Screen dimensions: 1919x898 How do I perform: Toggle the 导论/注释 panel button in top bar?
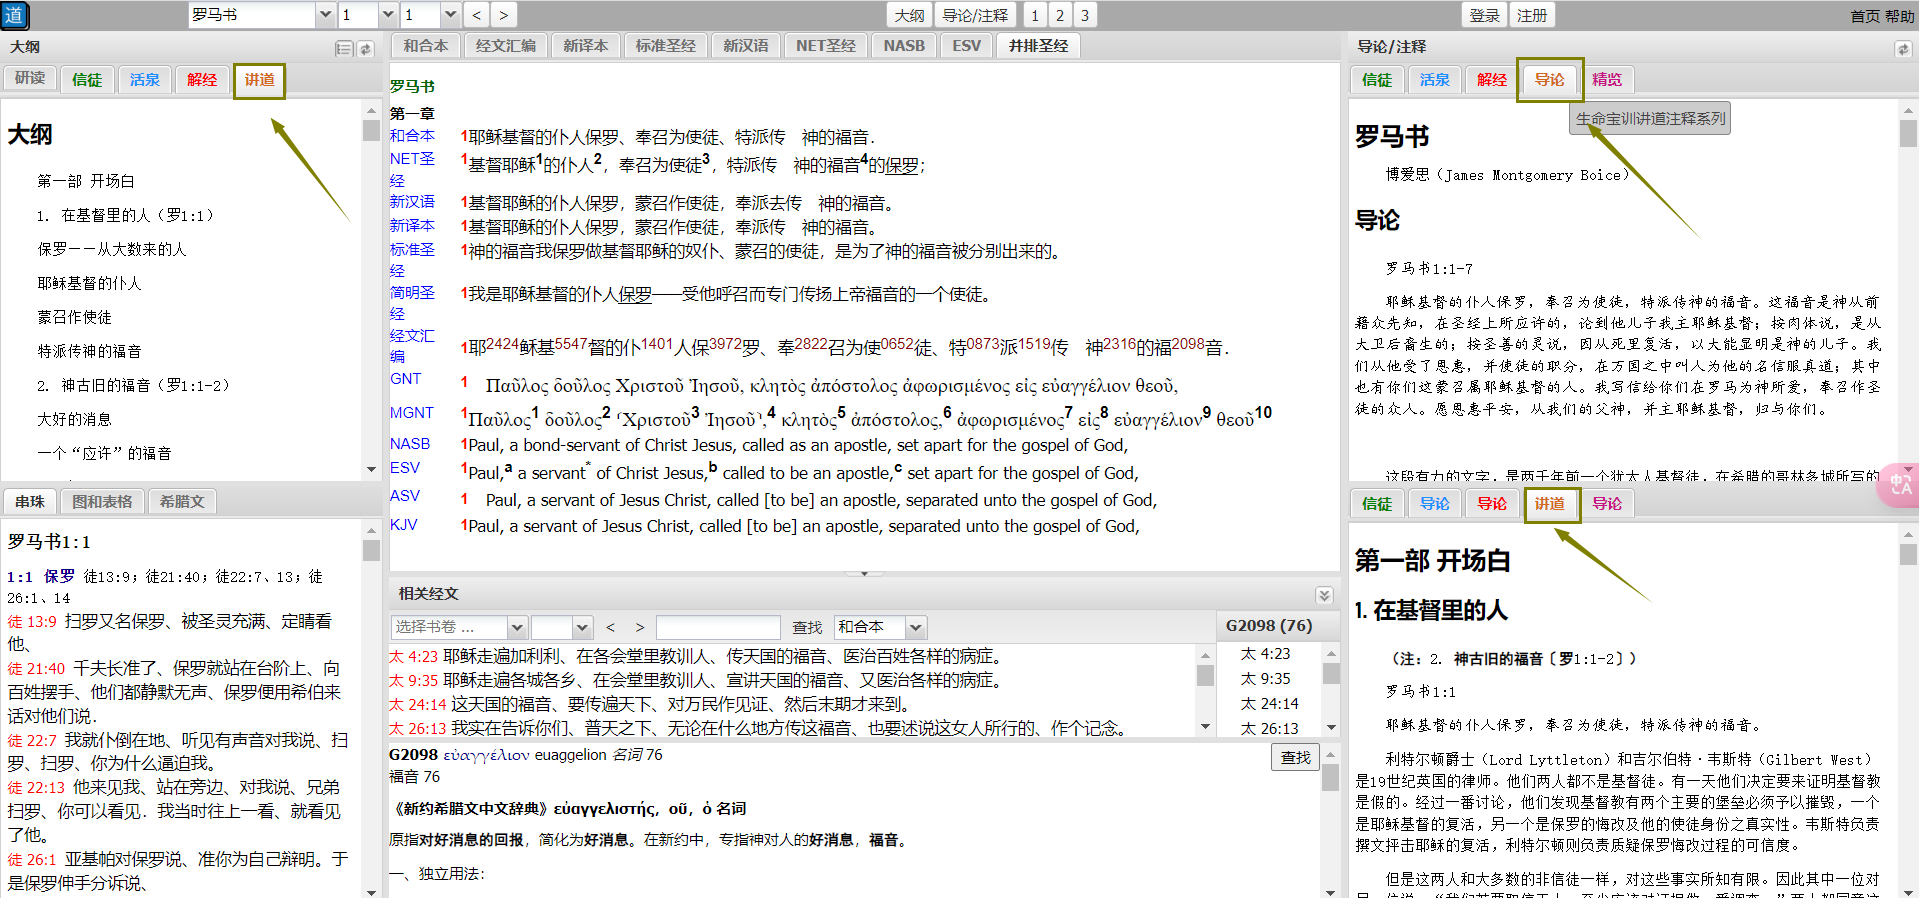click(x=975, y=15)
